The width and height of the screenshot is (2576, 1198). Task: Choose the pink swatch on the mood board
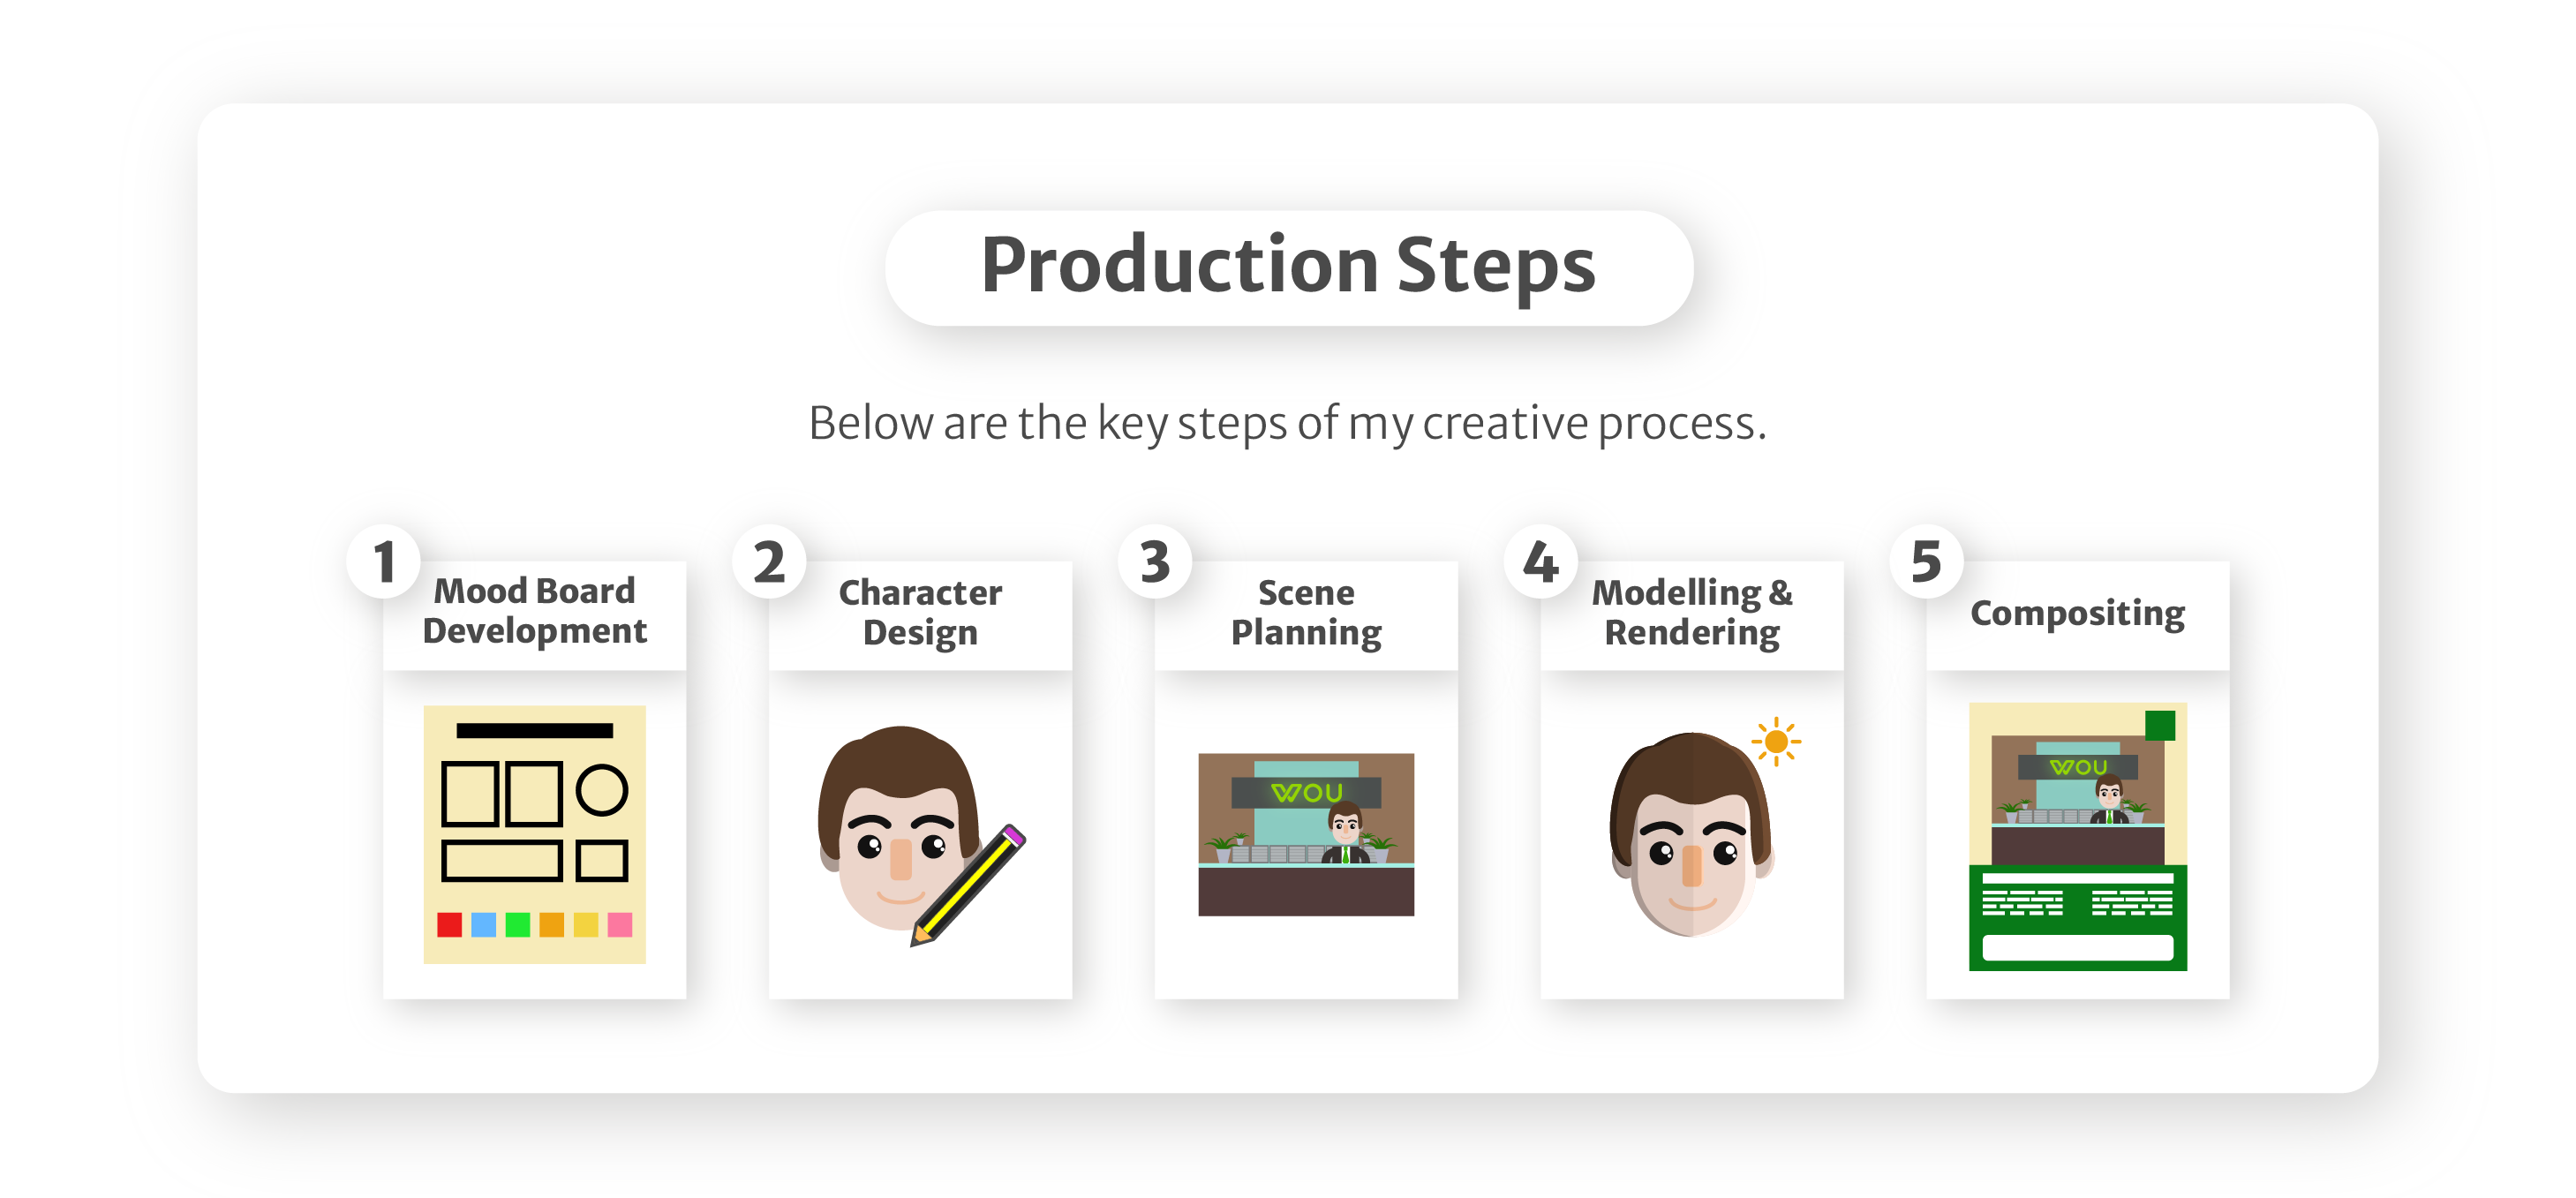click(619, 924)
